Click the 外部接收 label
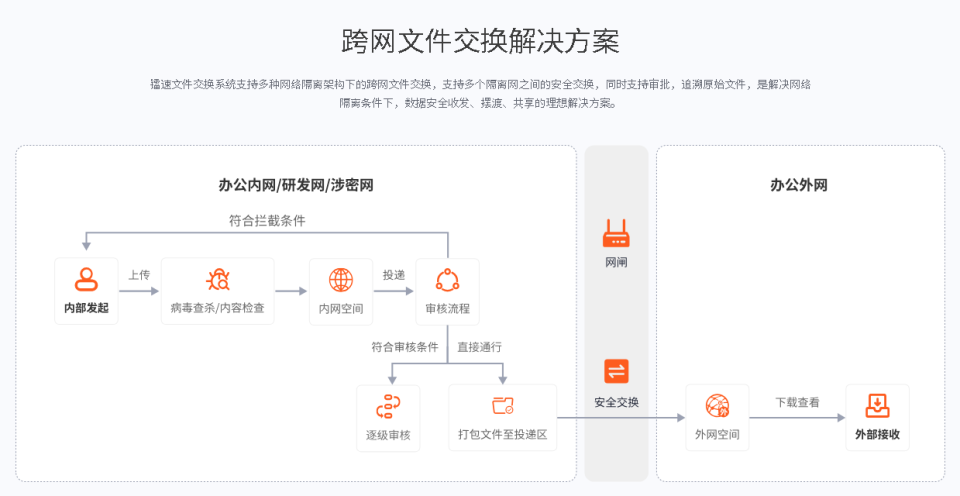960x496 pixels. pyautogui.click(x=877, y=434)
